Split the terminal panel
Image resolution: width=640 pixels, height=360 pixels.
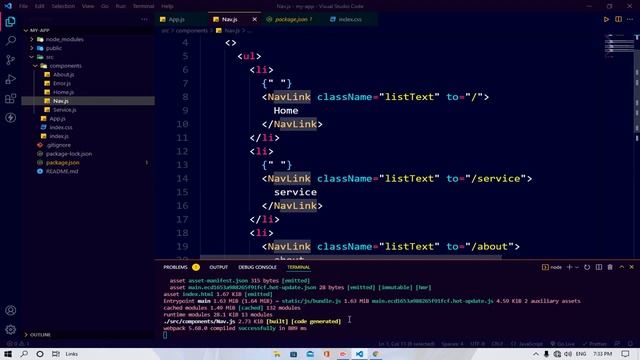coord(599,267)
